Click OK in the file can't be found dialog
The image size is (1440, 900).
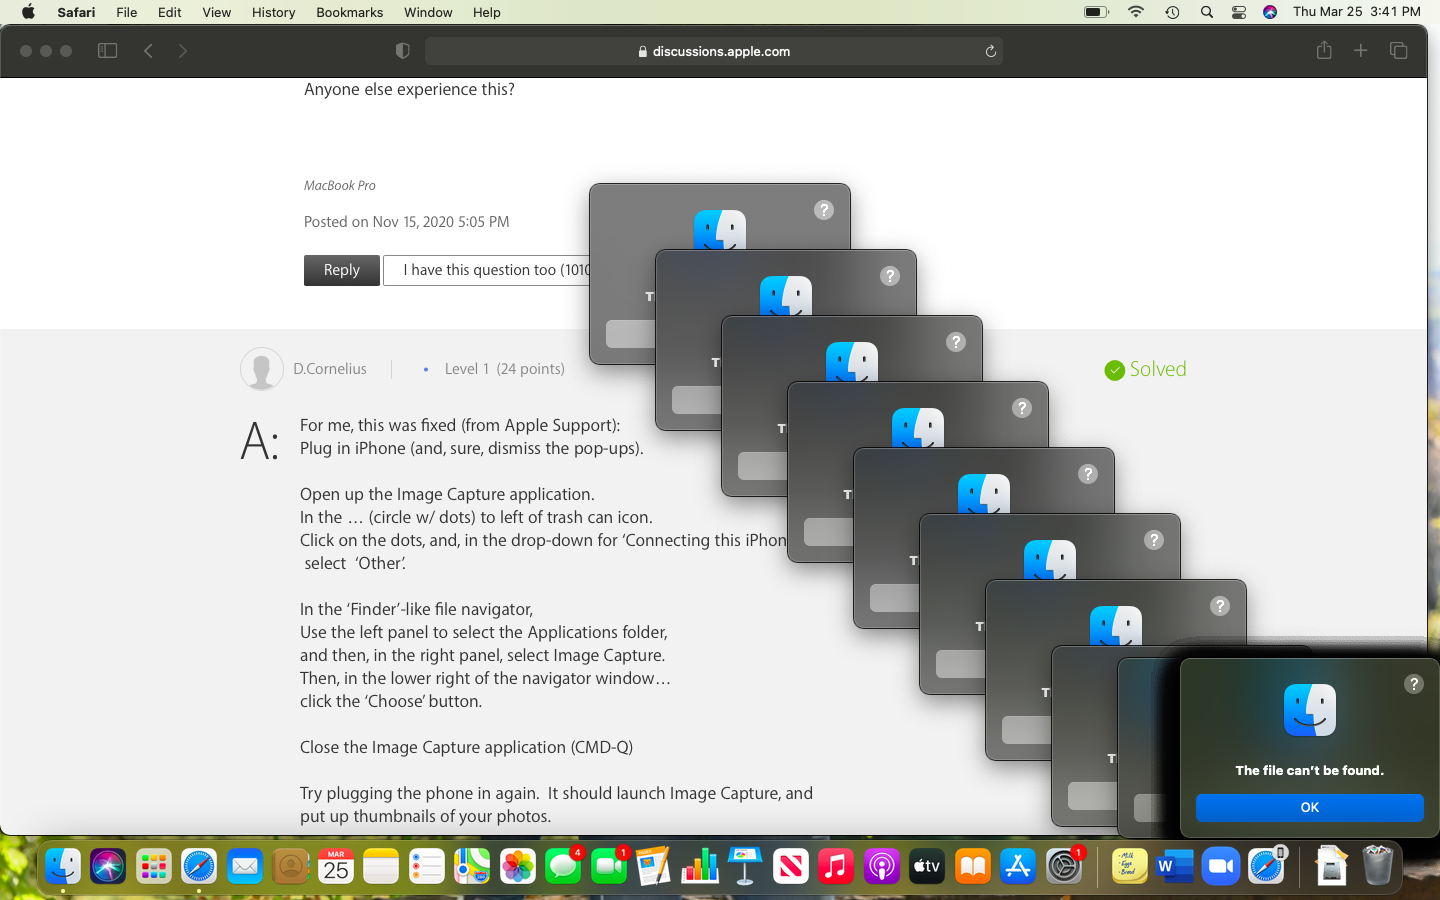[x=1309, y=807]
